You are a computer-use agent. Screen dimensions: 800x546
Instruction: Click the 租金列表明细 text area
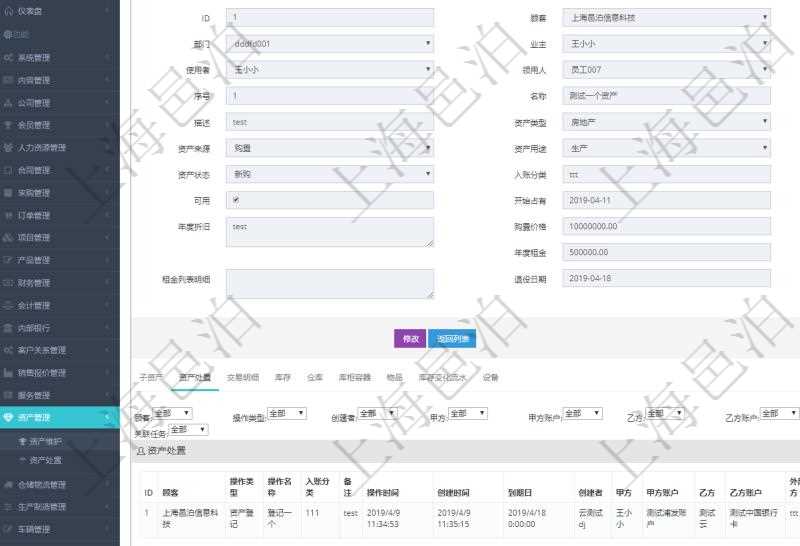[330, 284]
